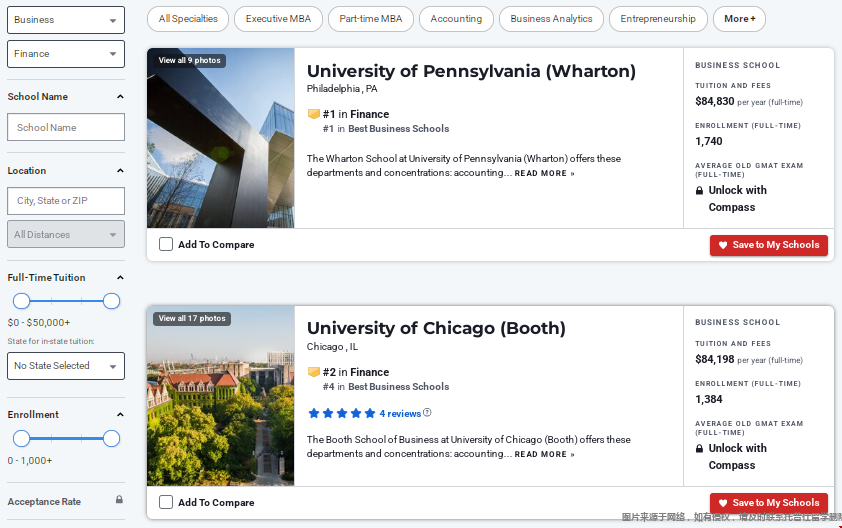Select the Executive MBA specialty tab
The height and width of the screenshot is (528, 842).
279,19
